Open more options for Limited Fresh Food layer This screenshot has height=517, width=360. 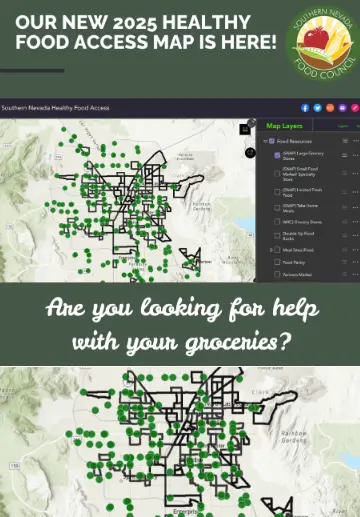tap(356, 192)
